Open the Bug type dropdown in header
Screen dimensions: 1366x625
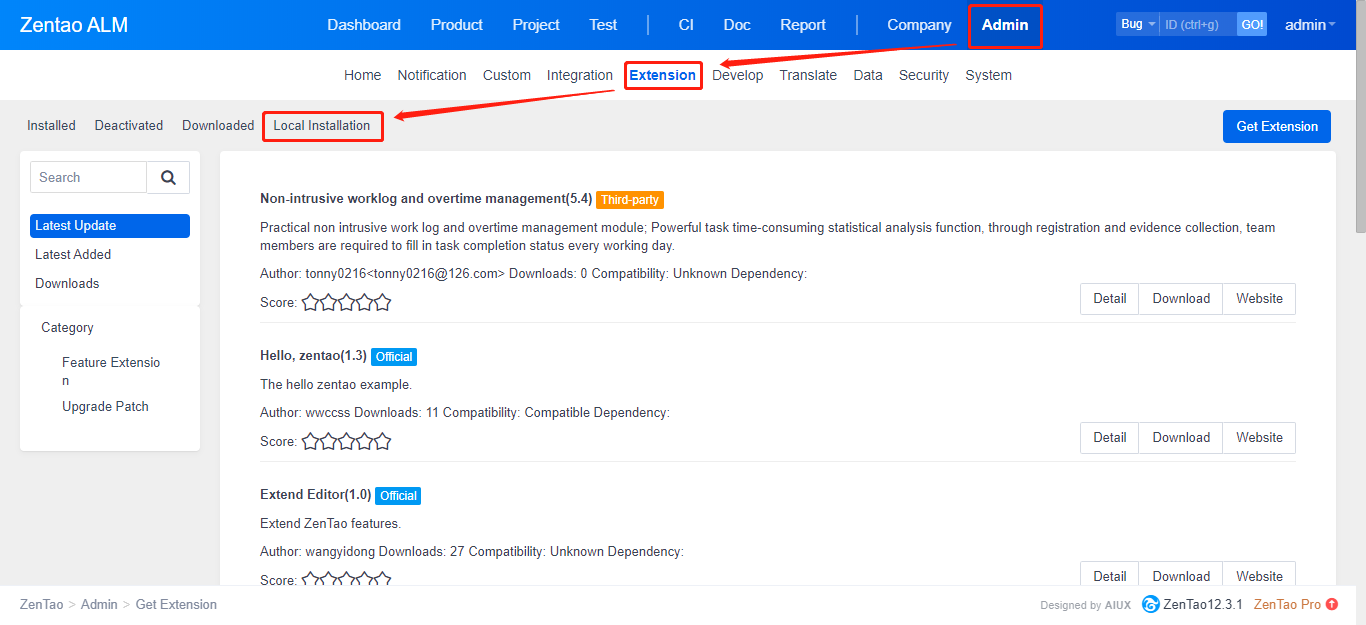(x=1137, y=24)
